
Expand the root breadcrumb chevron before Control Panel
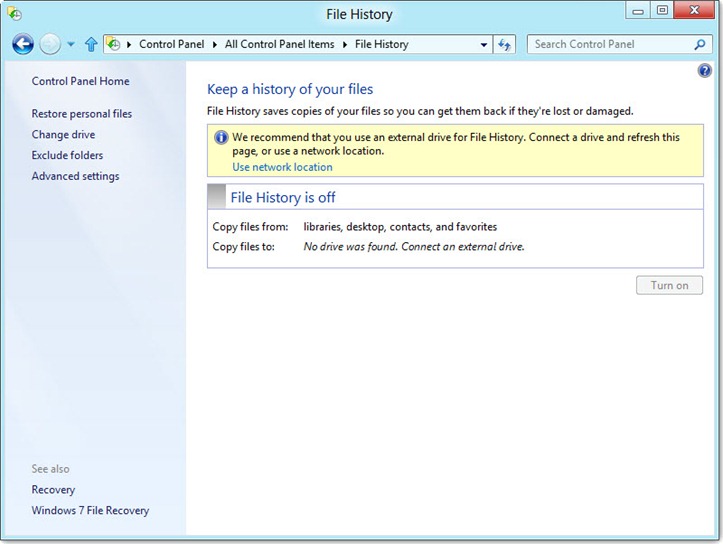129,44
